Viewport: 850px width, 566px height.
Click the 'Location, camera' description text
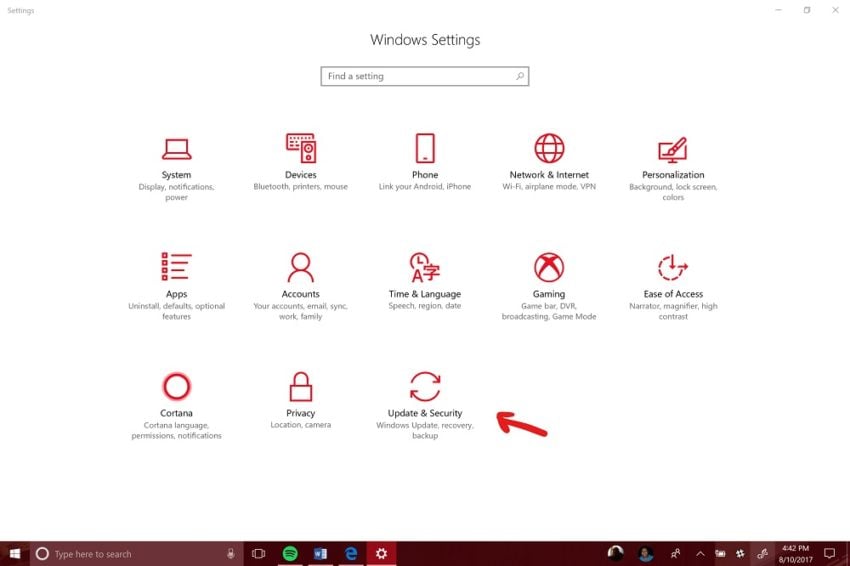tap(300, 425)
